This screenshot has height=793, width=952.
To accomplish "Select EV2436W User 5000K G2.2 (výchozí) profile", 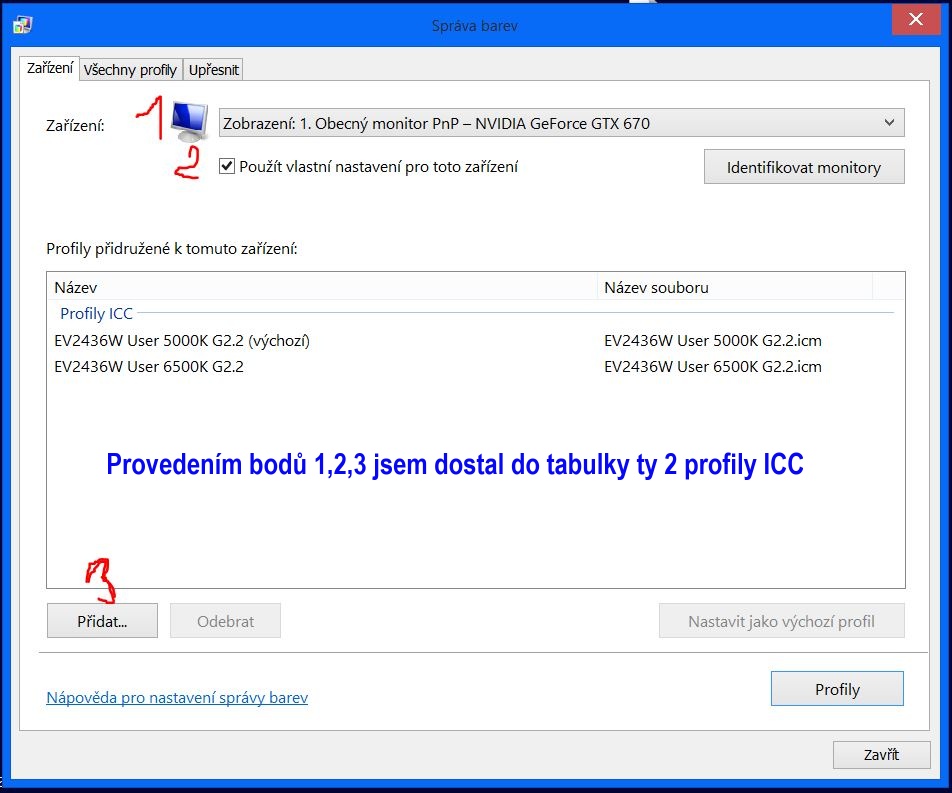I will pos(182,341).
